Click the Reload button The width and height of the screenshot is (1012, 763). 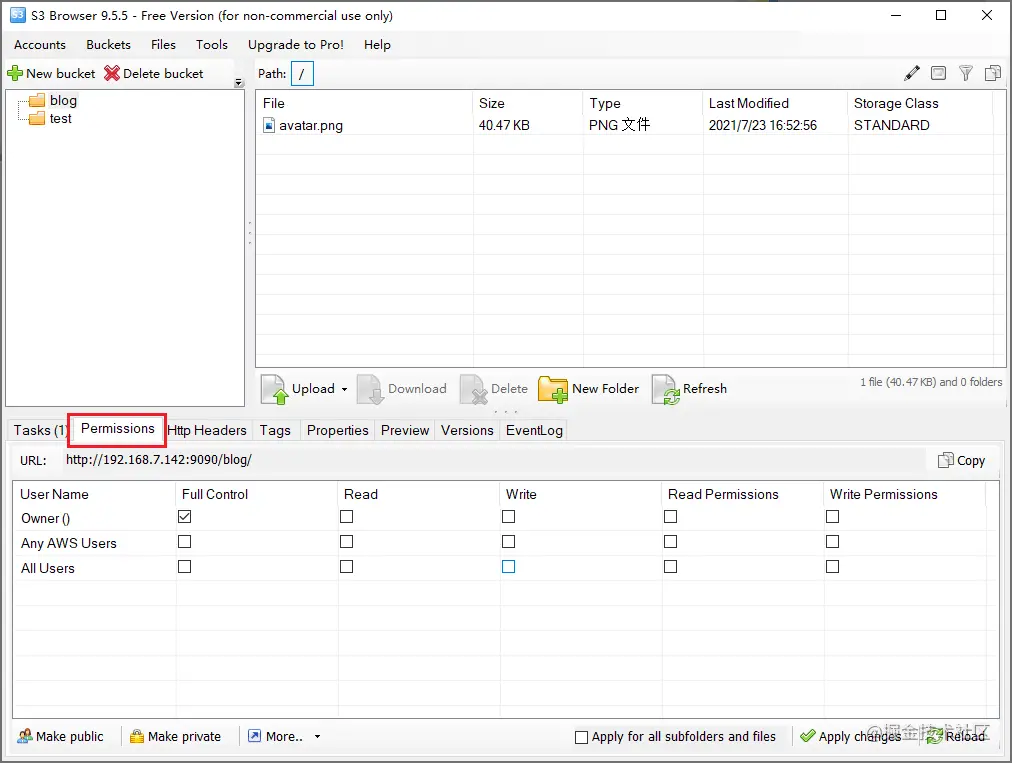point(956,737)
